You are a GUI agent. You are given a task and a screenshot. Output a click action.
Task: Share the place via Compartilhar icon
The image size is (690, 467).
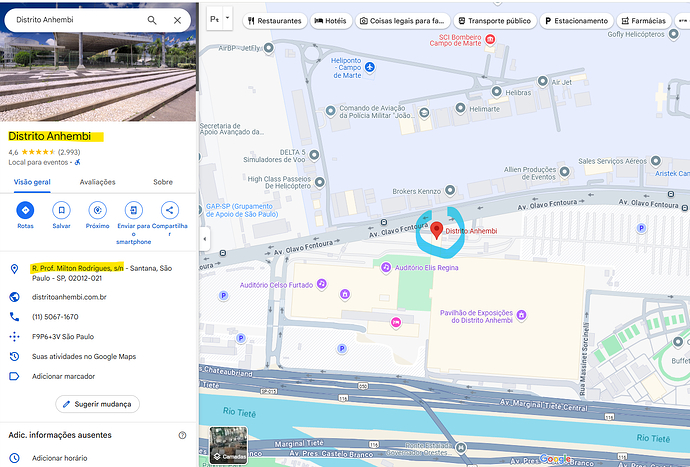170,210
